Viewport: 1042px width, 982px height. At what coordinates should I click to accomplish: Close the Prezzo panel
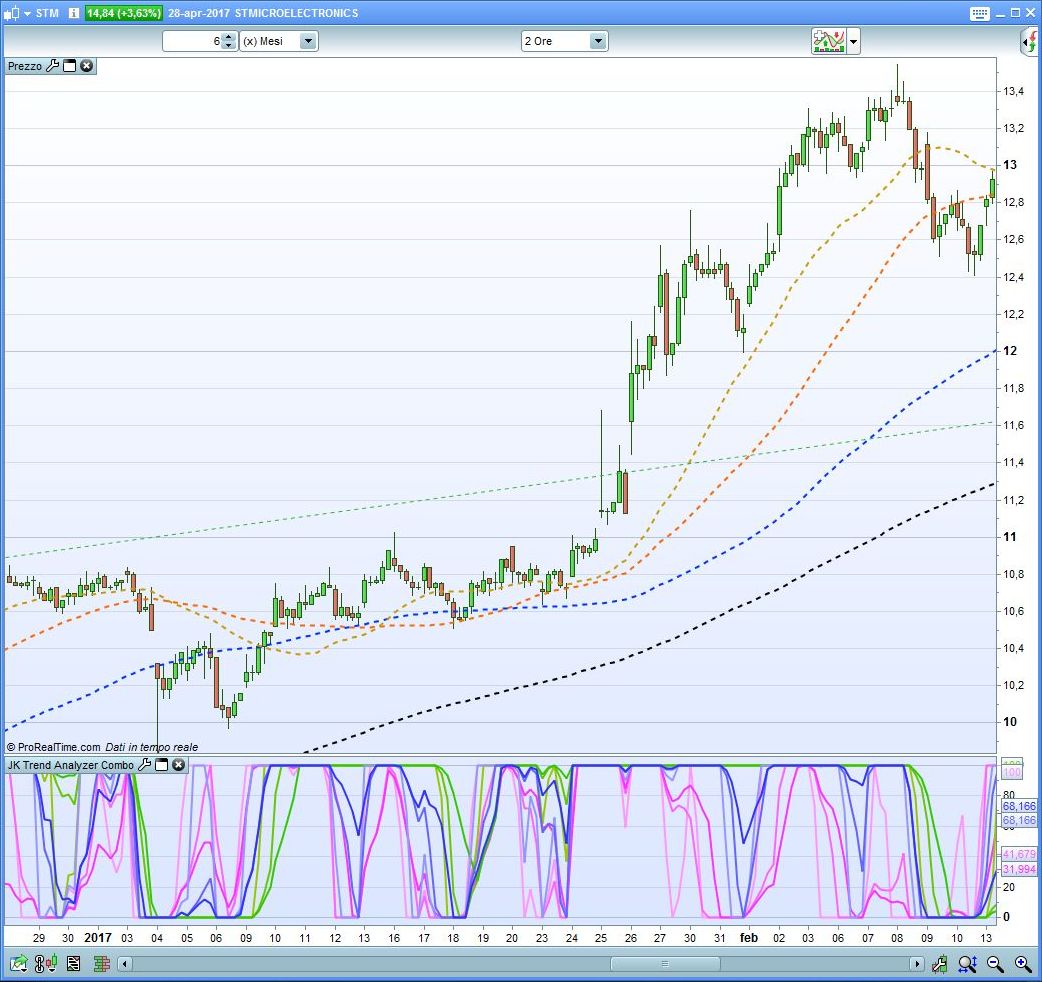86,66
